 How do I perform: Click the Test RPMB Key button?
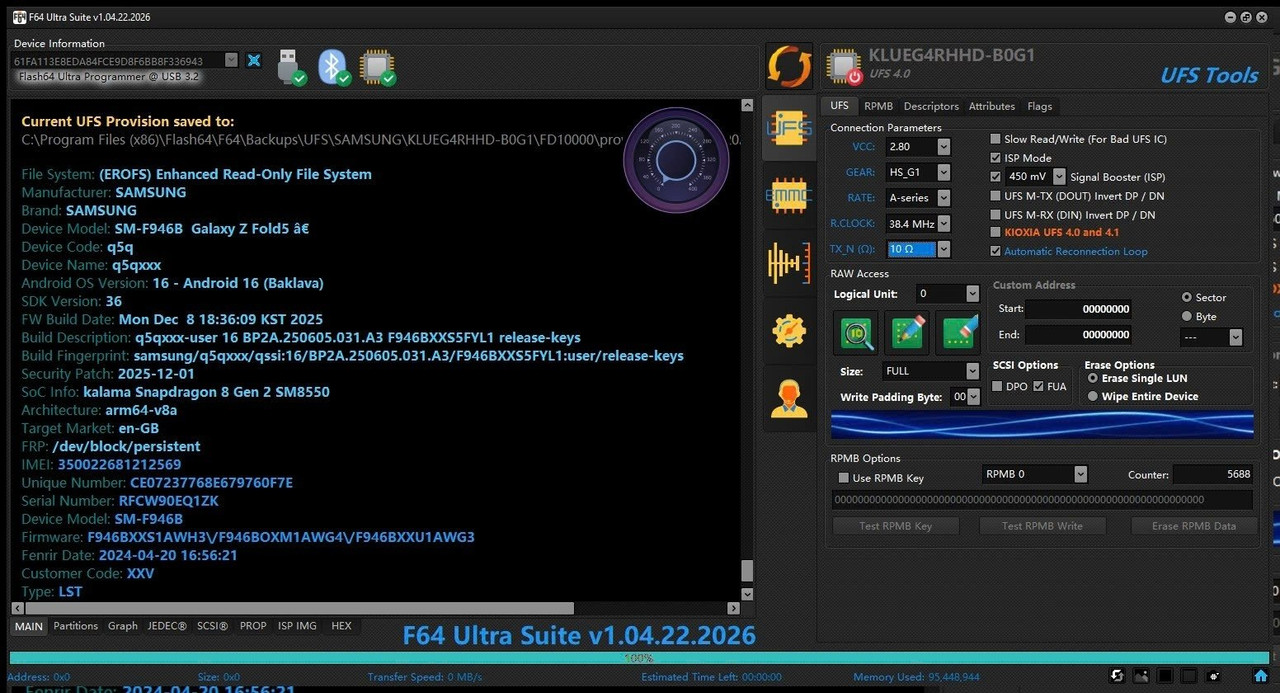pos(896,526)
